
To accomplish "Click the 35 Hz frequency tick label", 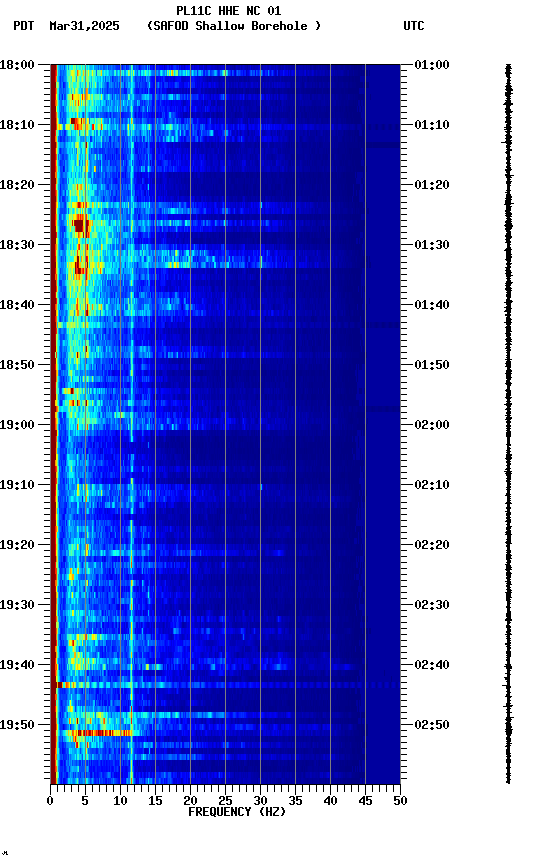I will (x=295, y=801).
